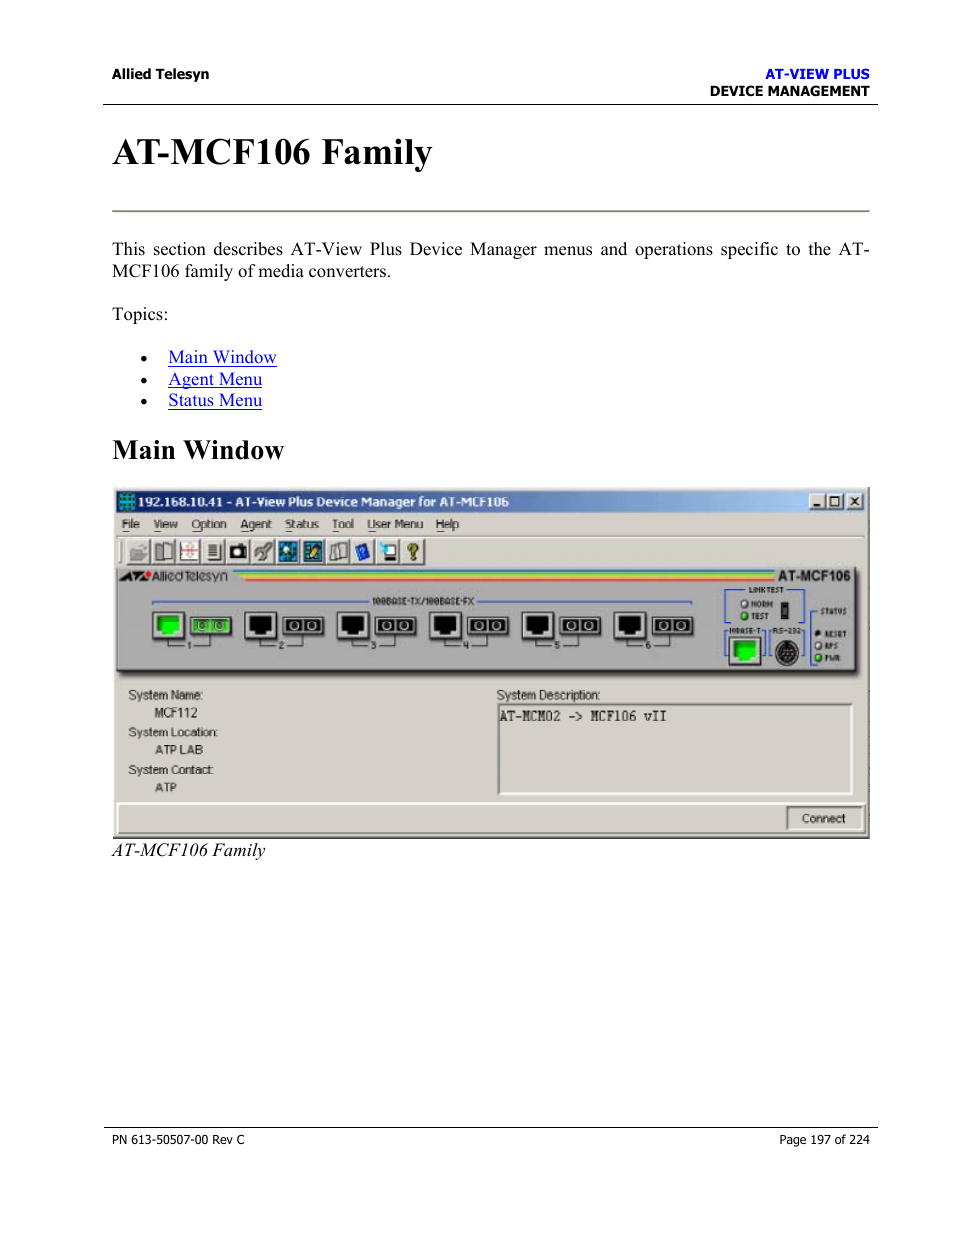Select the fiber port of pair 2
The width and height of the screenshot is (954, 1235).
click(x=303, y=626)
